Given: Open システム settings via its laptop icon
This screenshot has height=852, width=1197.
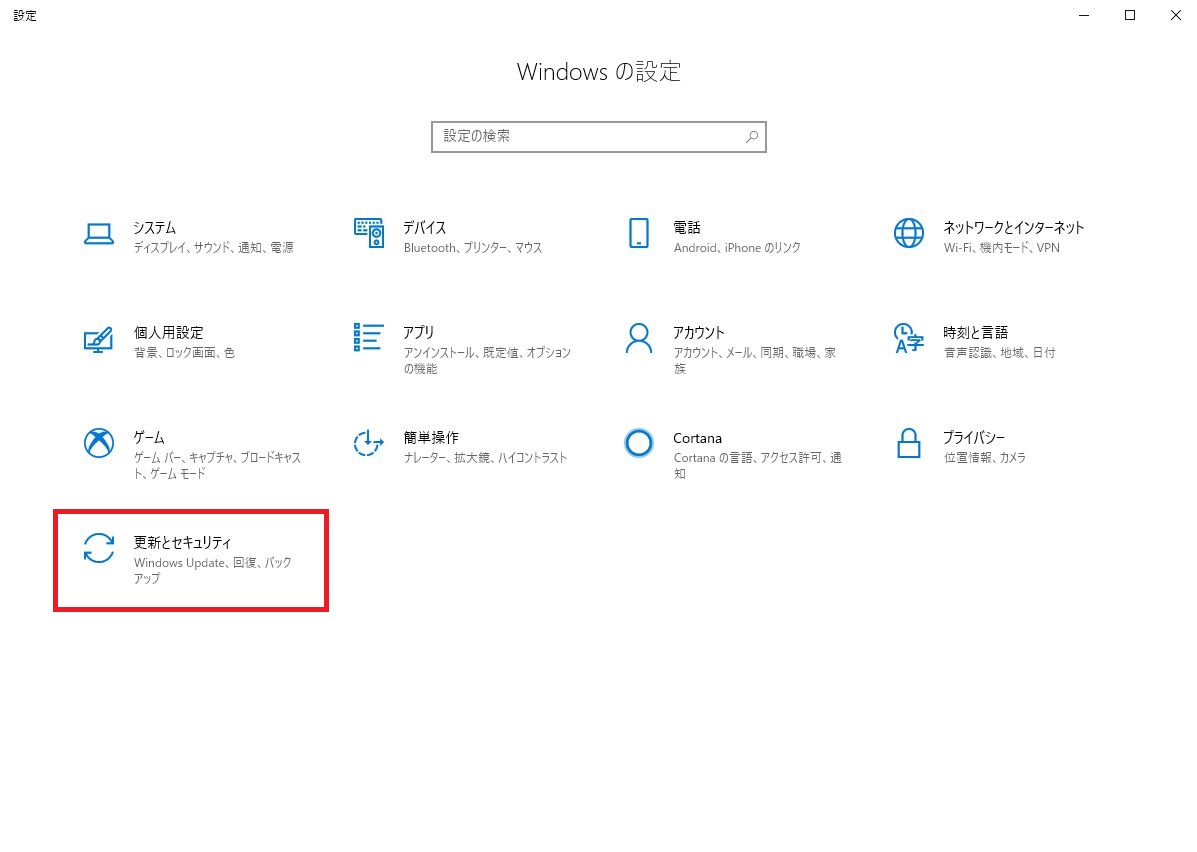Looking at the screenshot, I should coord(98,232).
